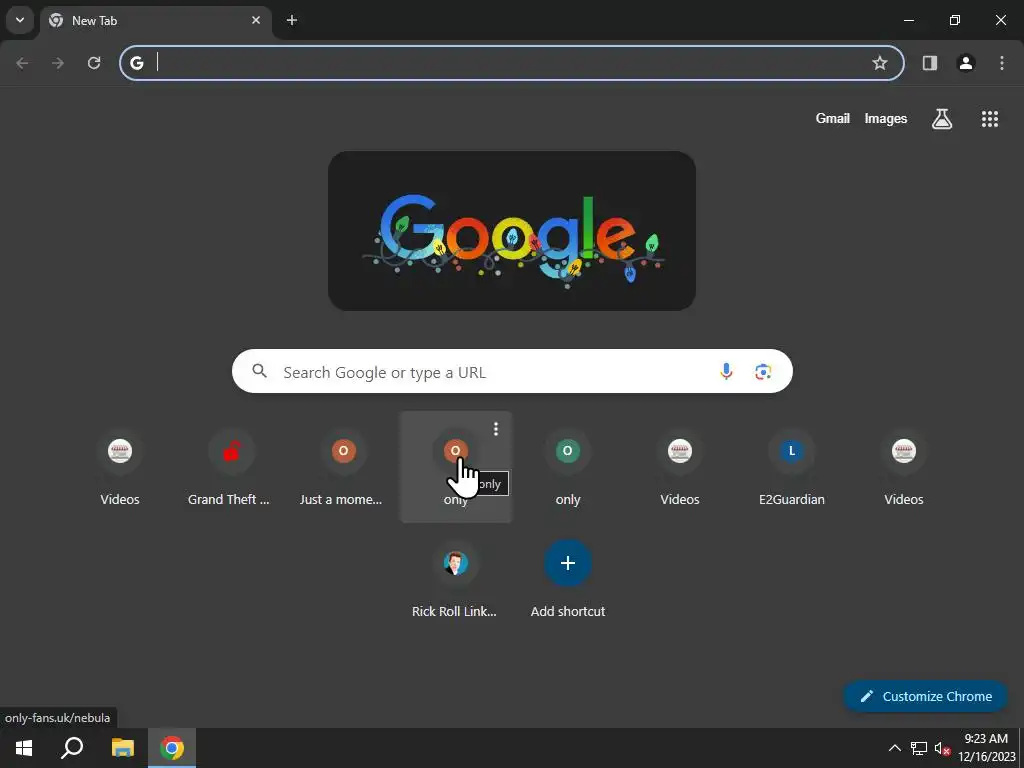Open three-dot options on hovered only shortcut
This screenshot has height=768, width=1024.
click(x=496, y=428)
